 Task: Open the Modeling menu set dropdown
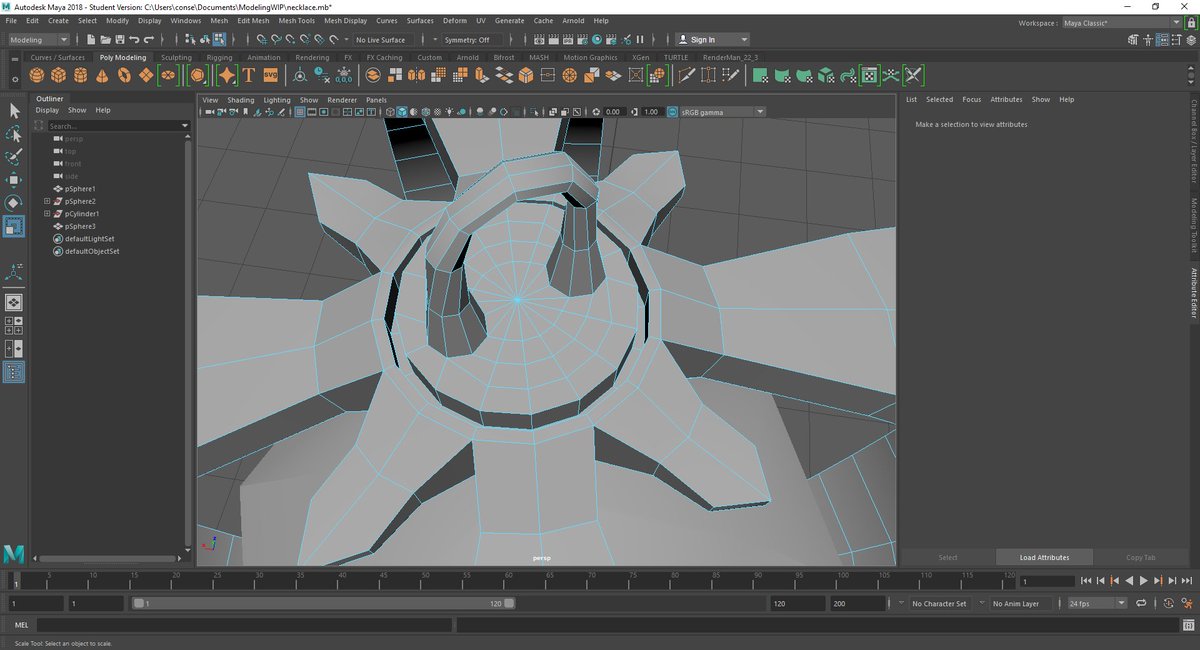[39, 40]
